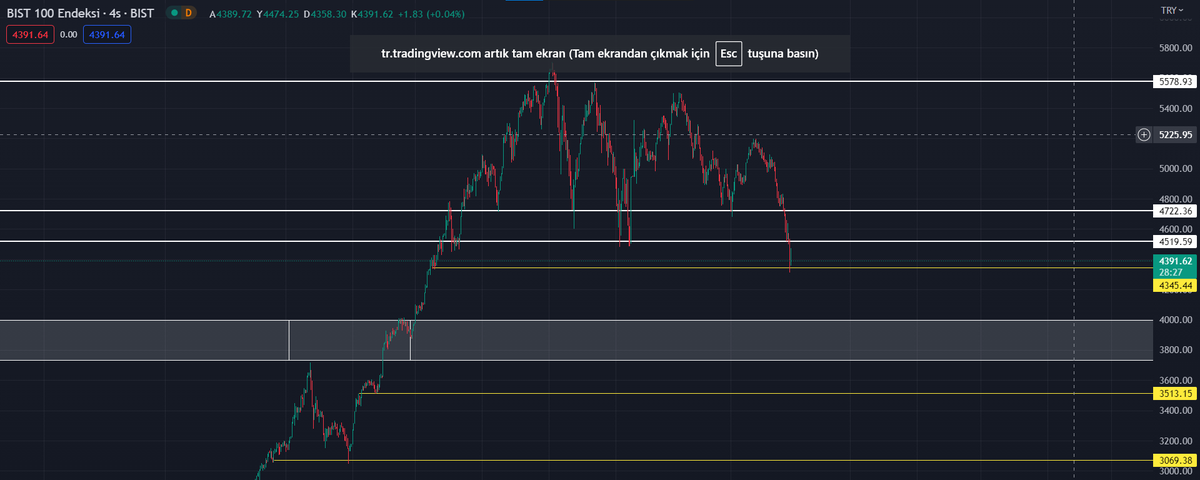Click the change value +1.83 (+0.04%)
1200x480 pixels.
(433, 14)
